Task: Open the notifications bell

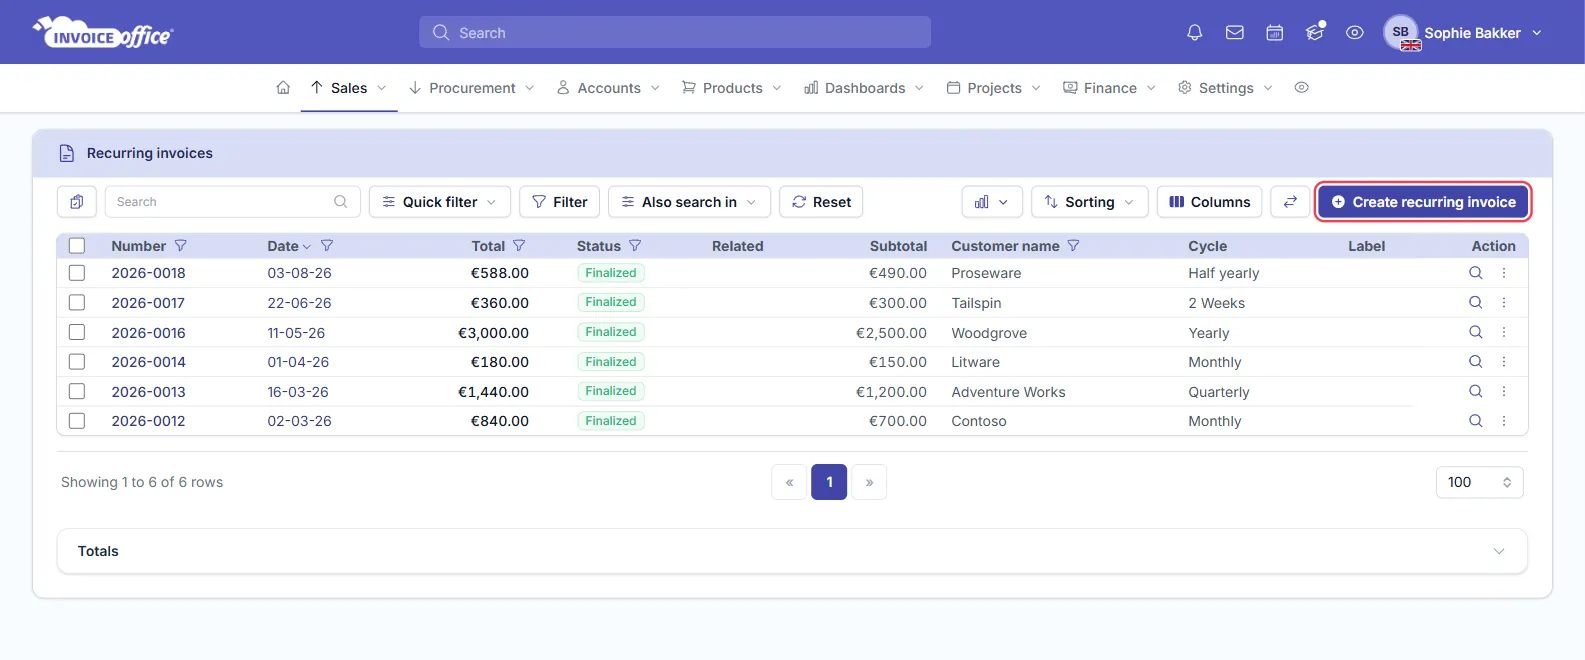Action: 1194,33
